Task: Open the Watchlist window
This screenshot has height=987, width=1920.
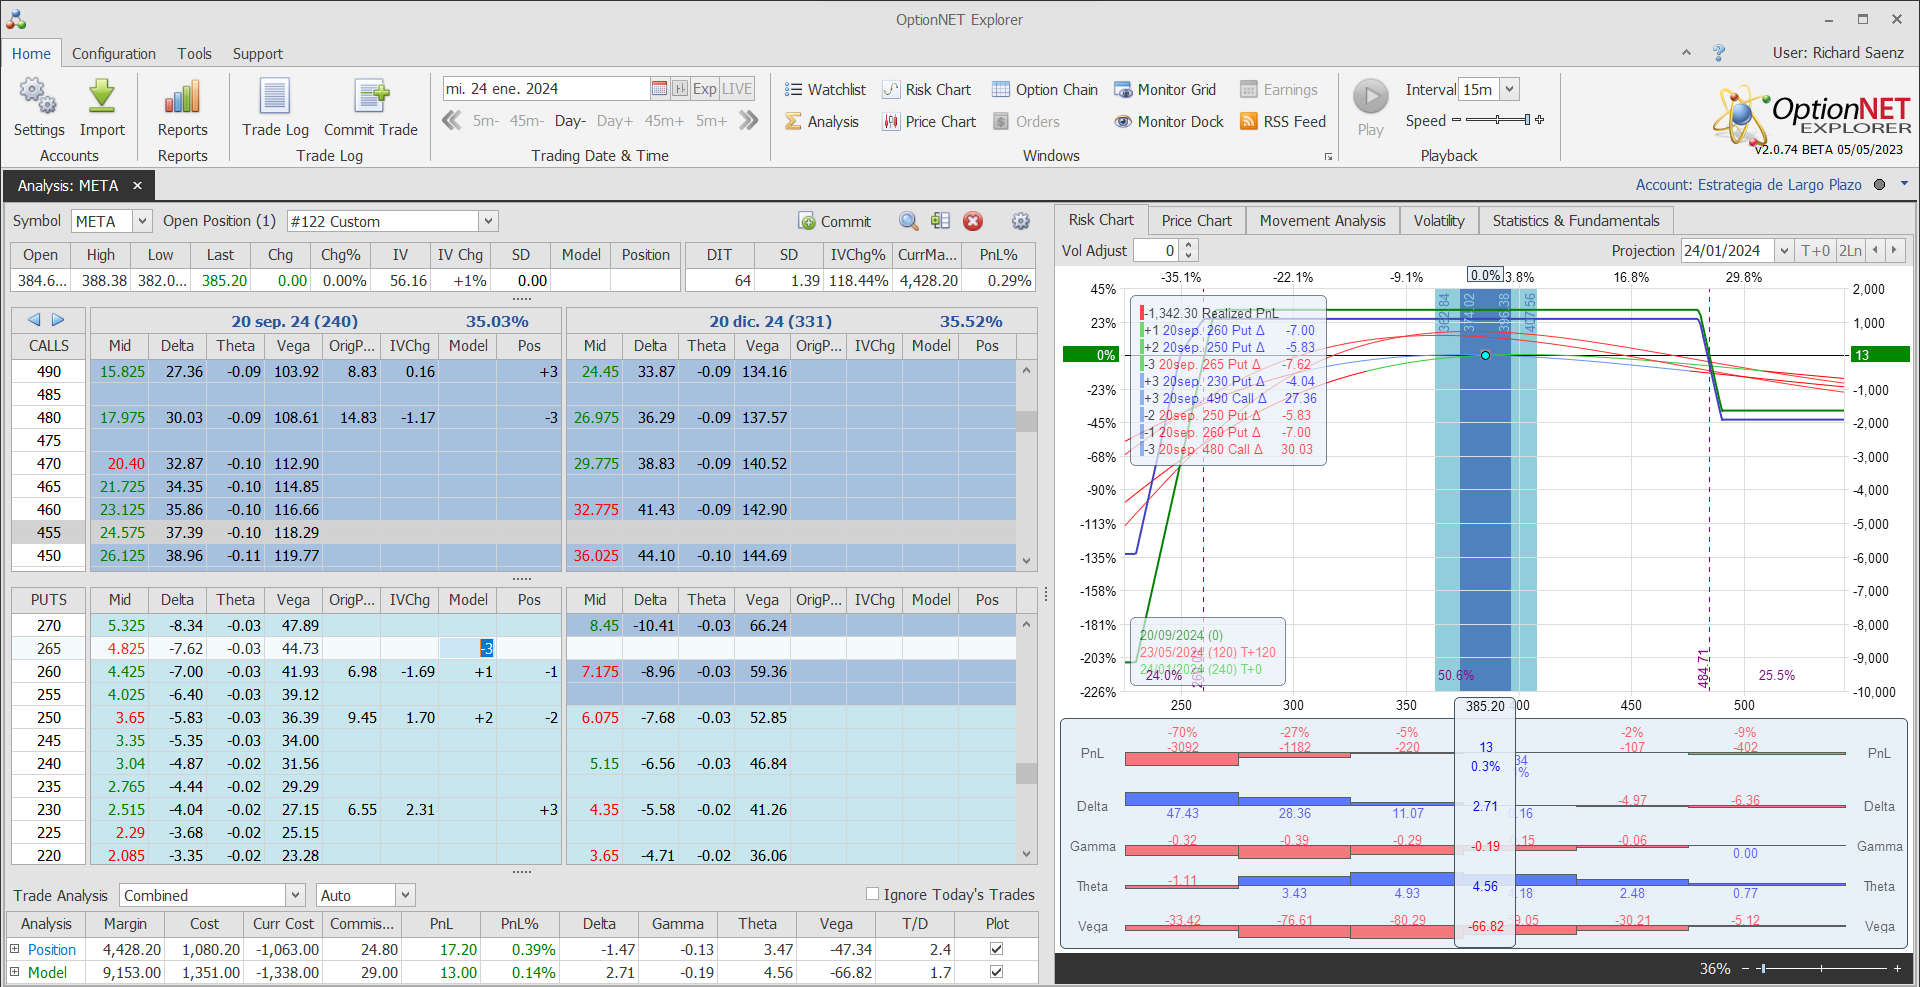Action: [x=825, y=90]
